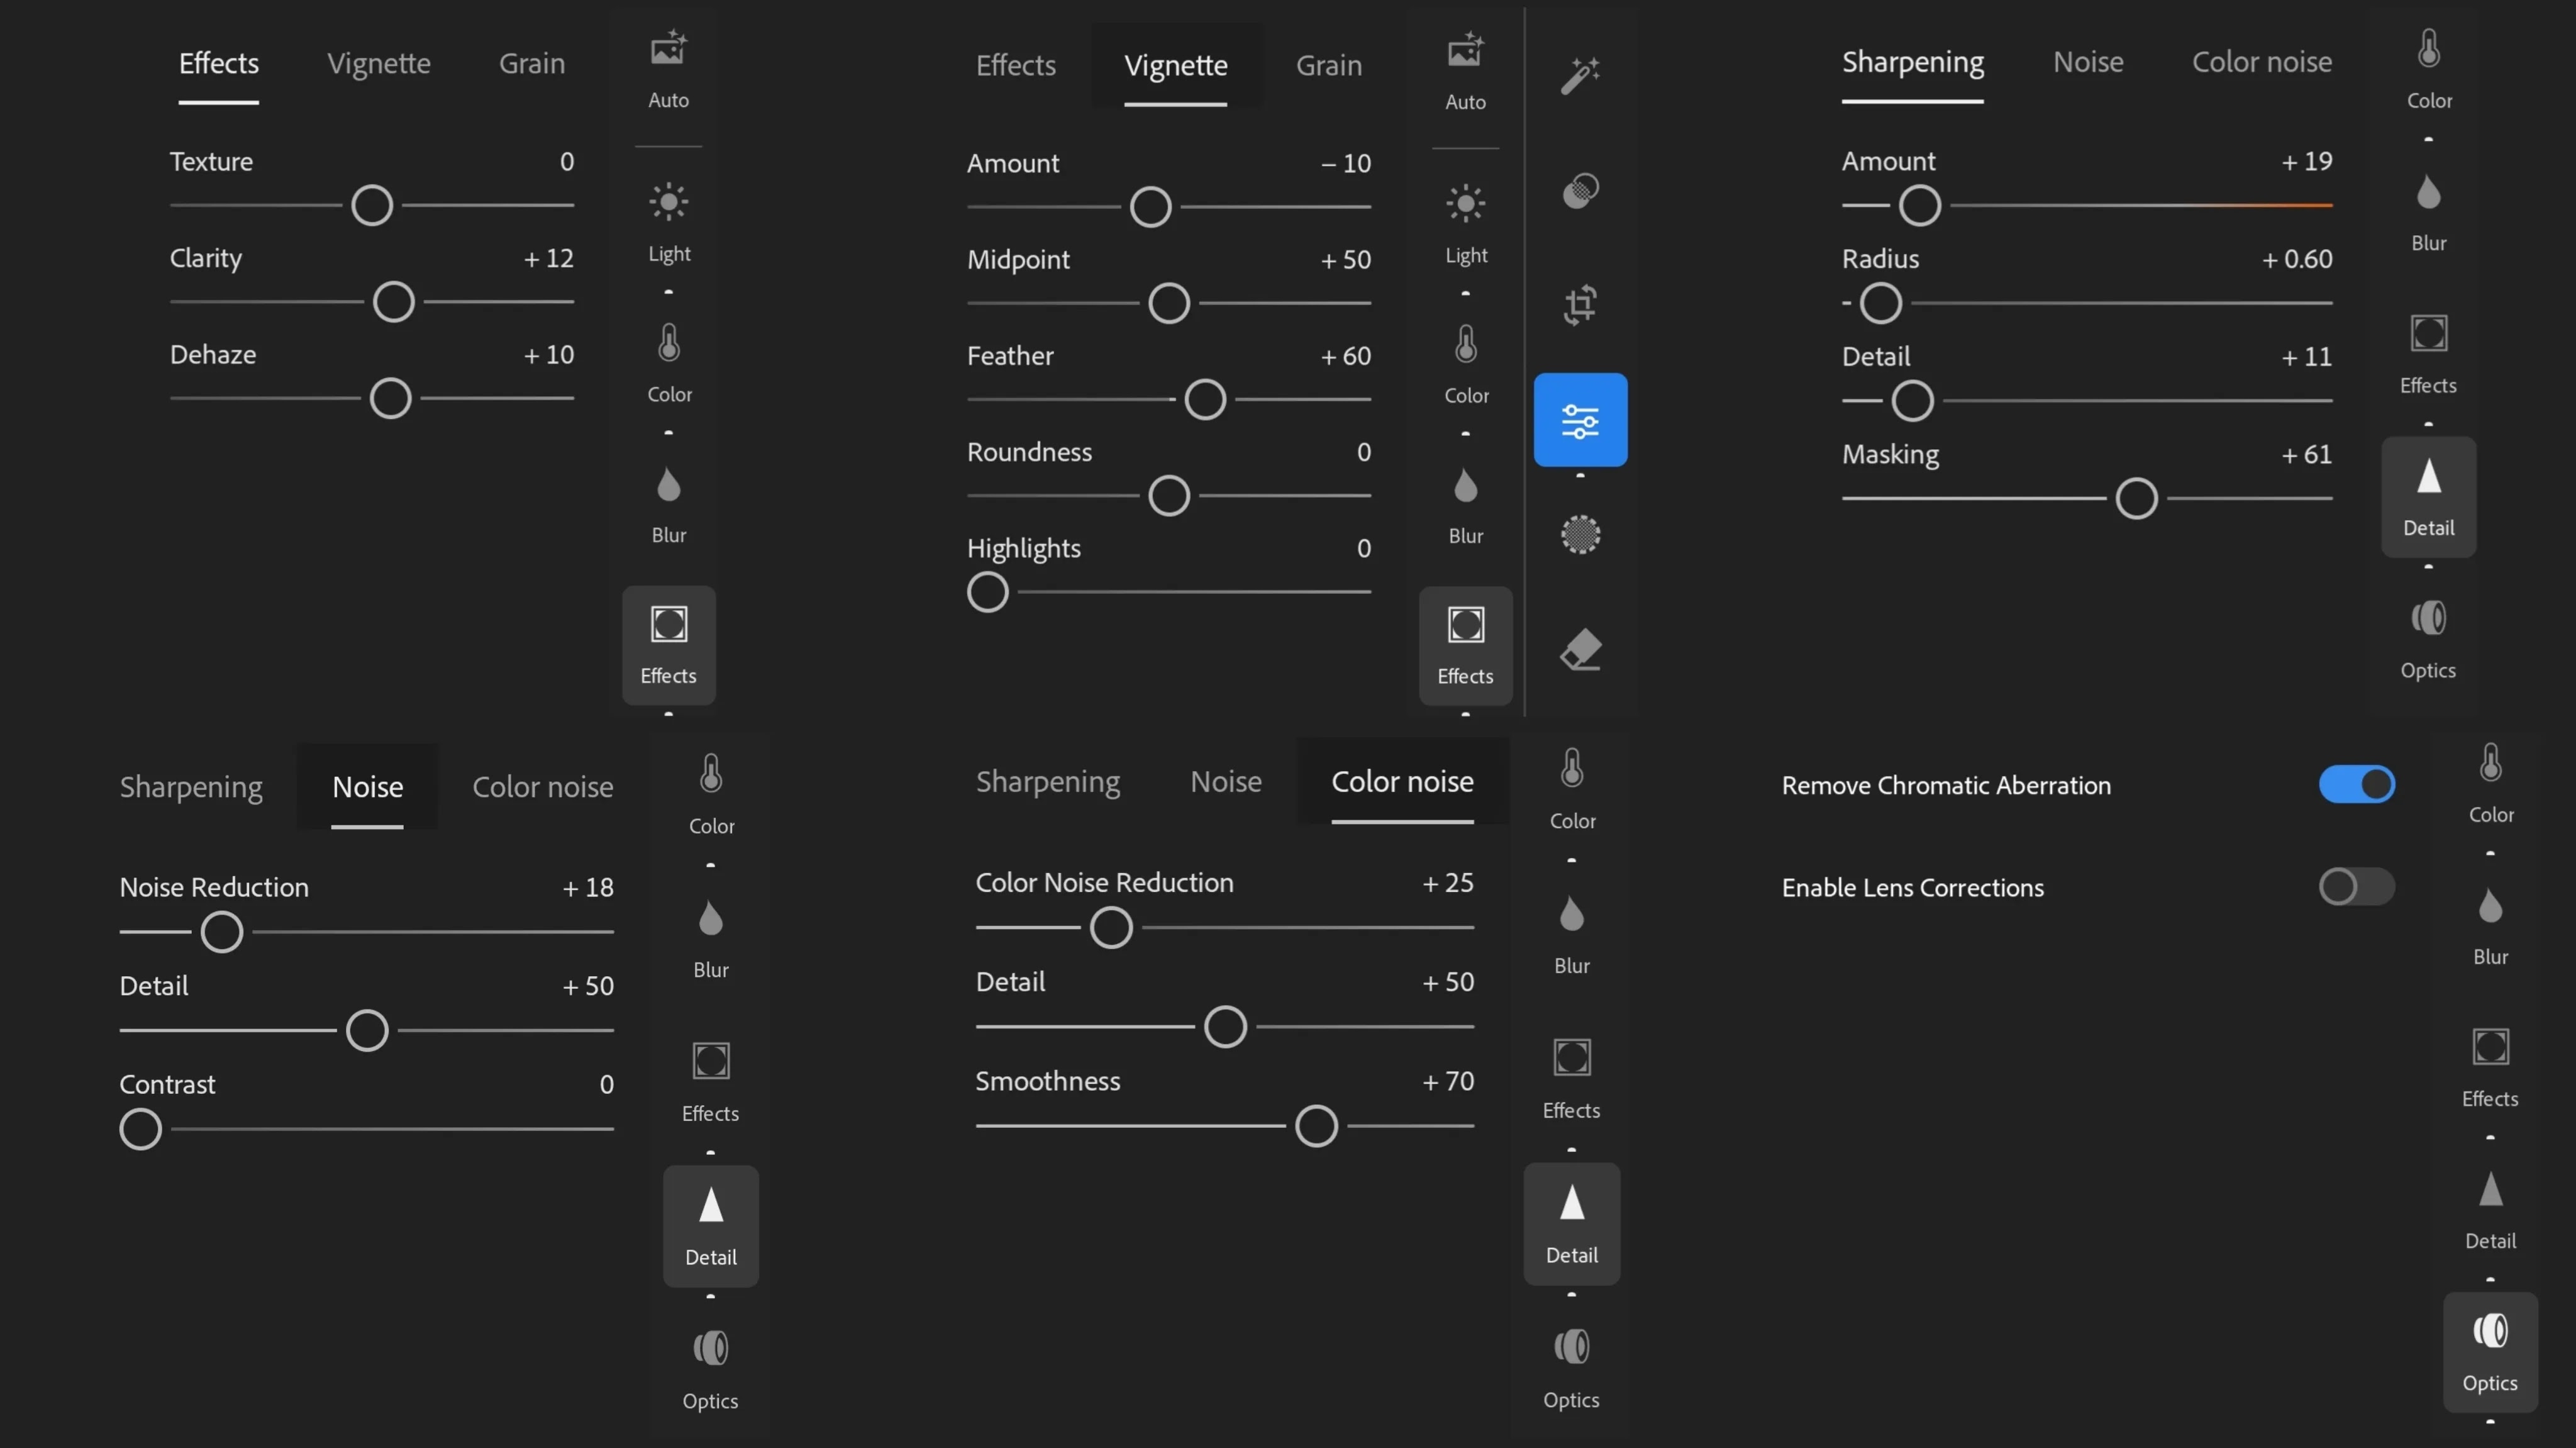Select the magic wand quick actions tool
The width and height of the screenshot is (2576, 1448).
pos(1580,76)
